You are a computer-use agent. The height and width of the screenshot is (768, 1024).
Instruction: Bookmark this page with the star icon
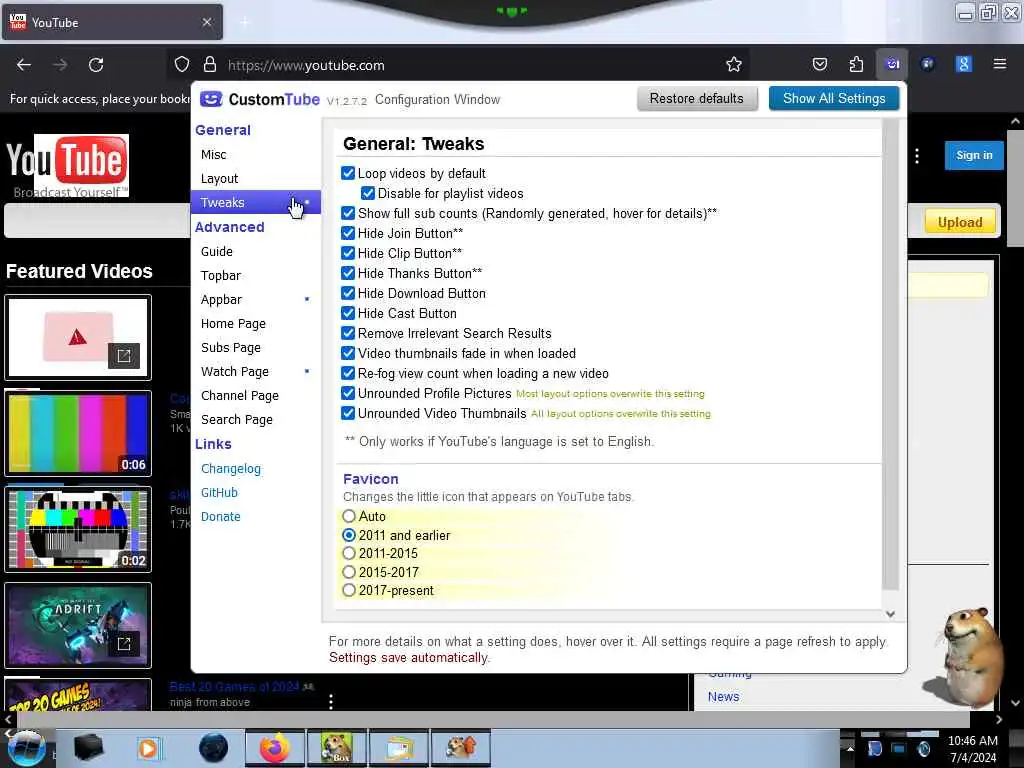[733, 65]
